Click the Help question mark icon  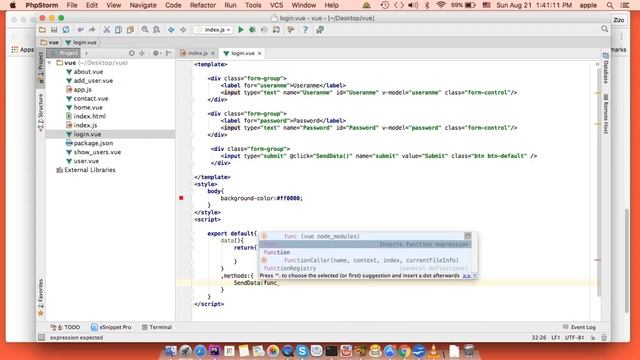[x=305, y=30]
